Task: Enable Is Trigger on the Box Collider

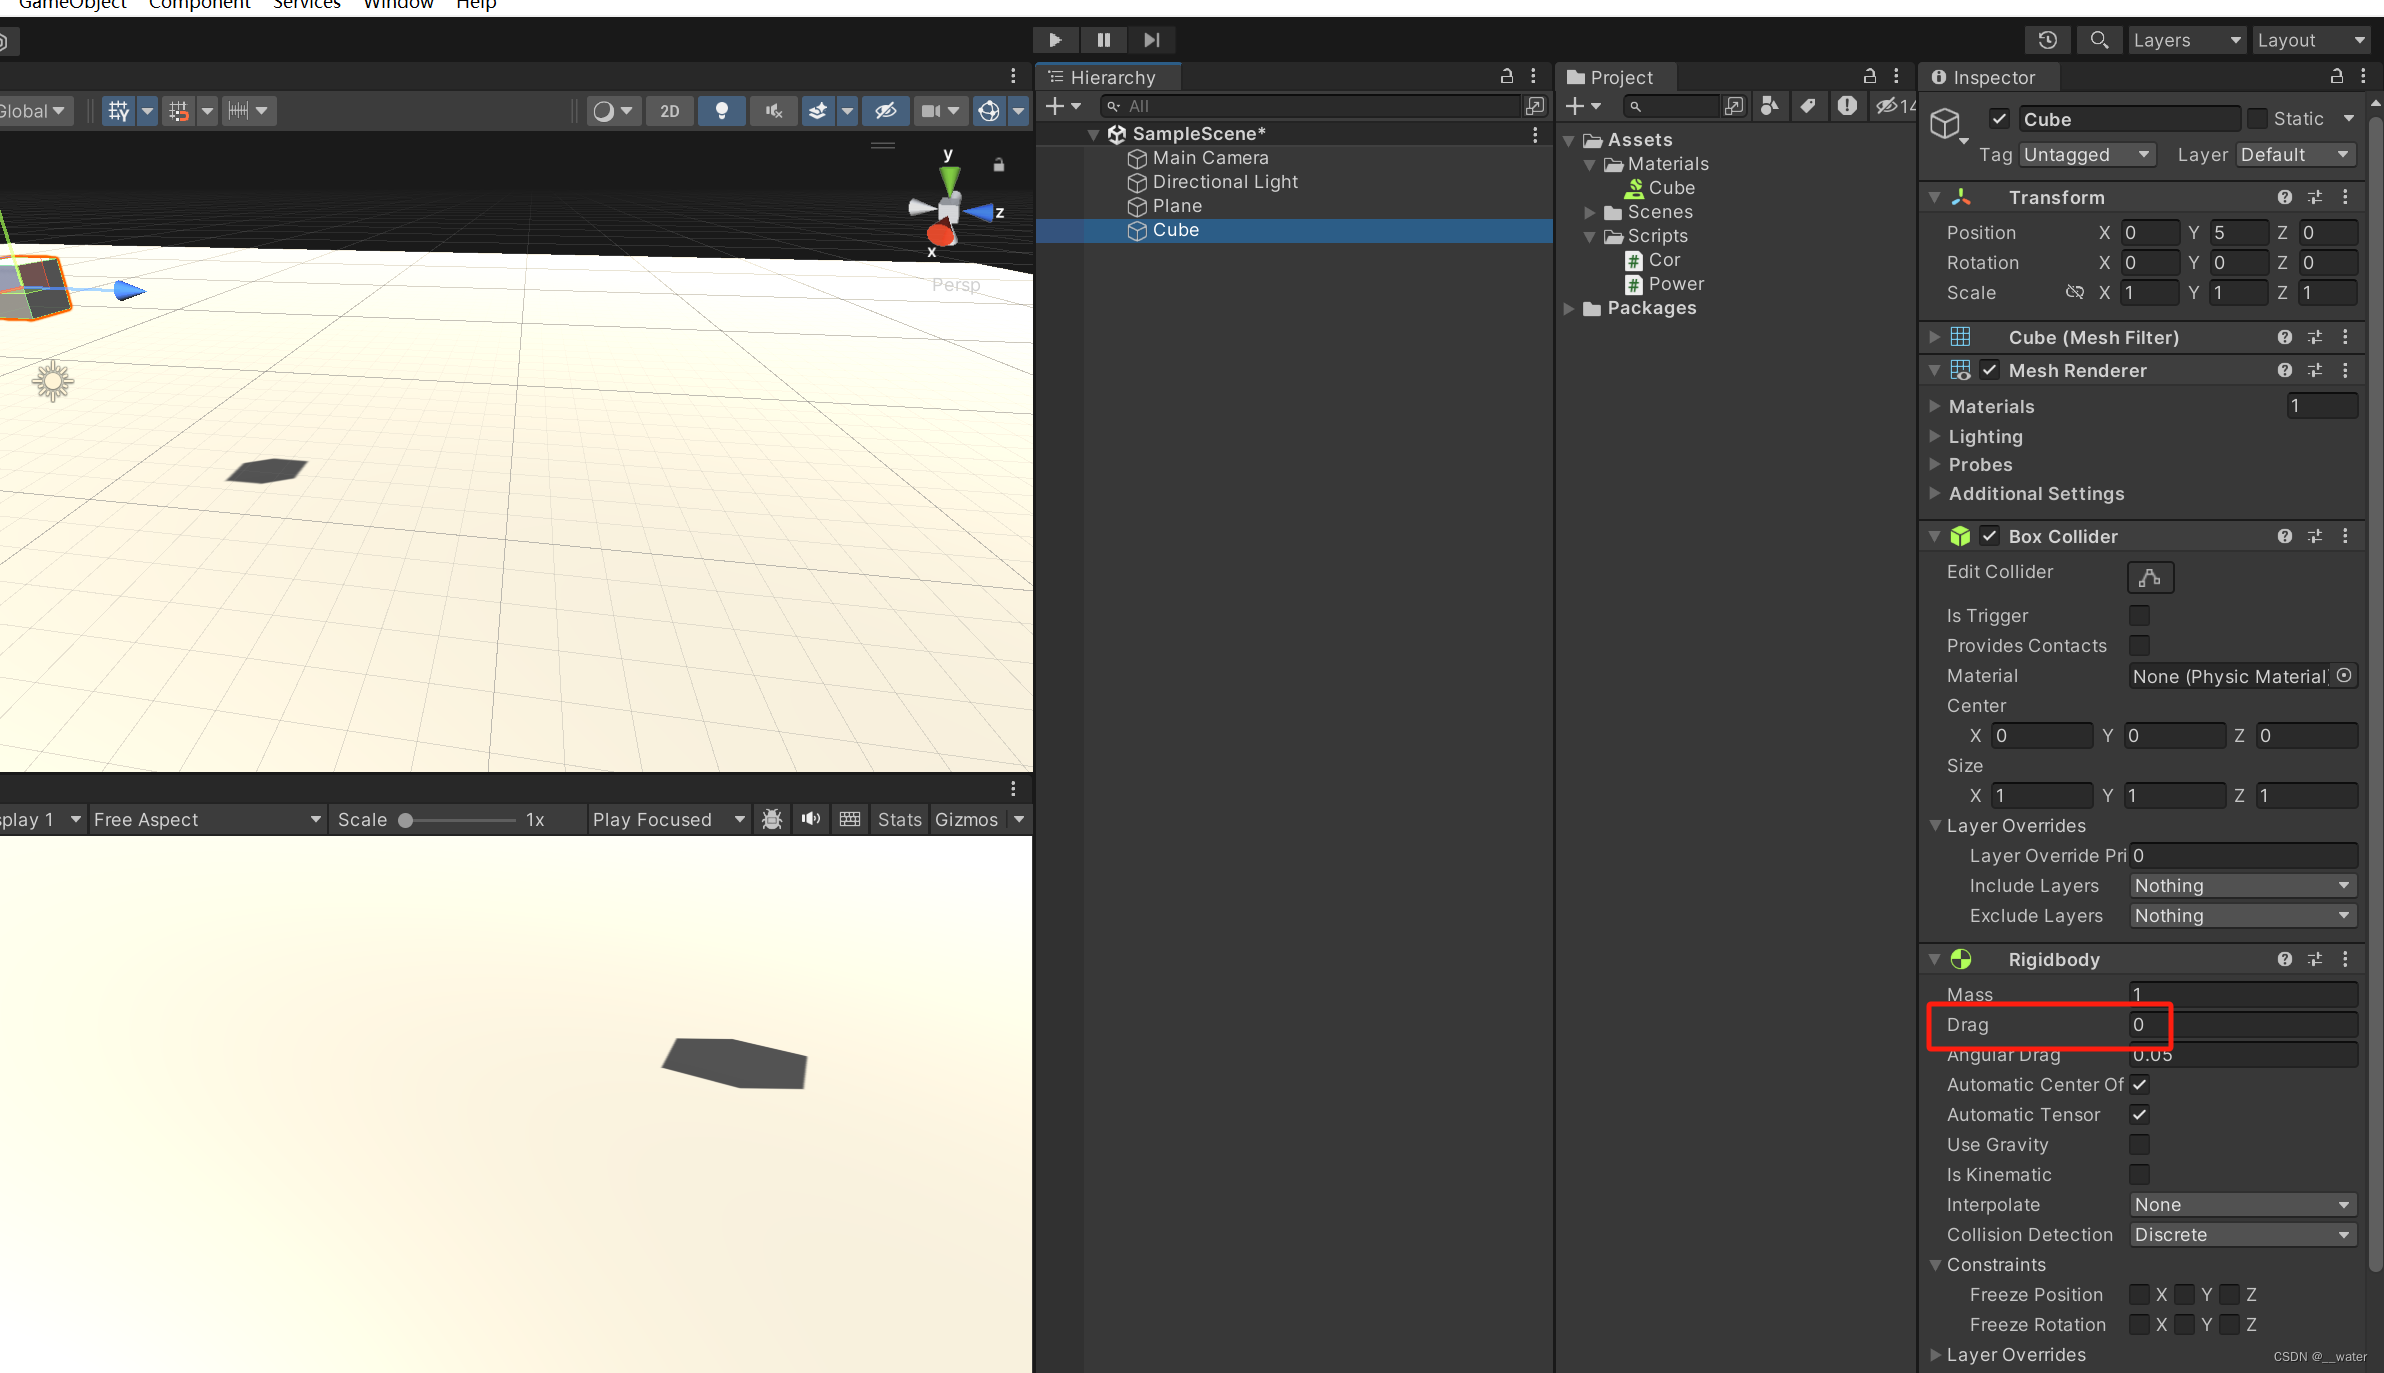Action: pos(2139,615)
